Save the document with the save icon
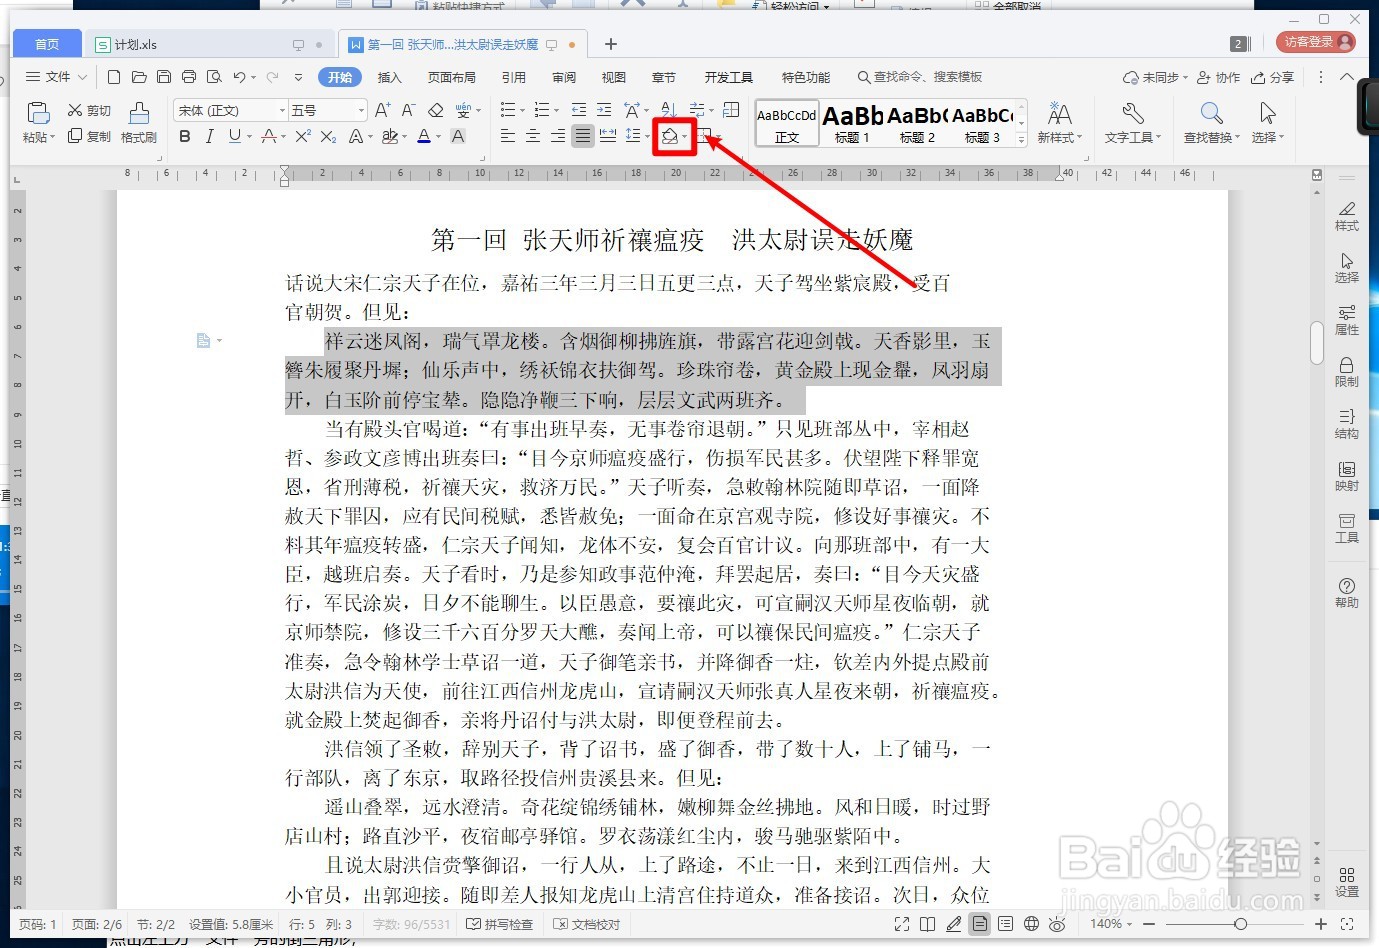The image size is (1379, 948). click(164, 77)
